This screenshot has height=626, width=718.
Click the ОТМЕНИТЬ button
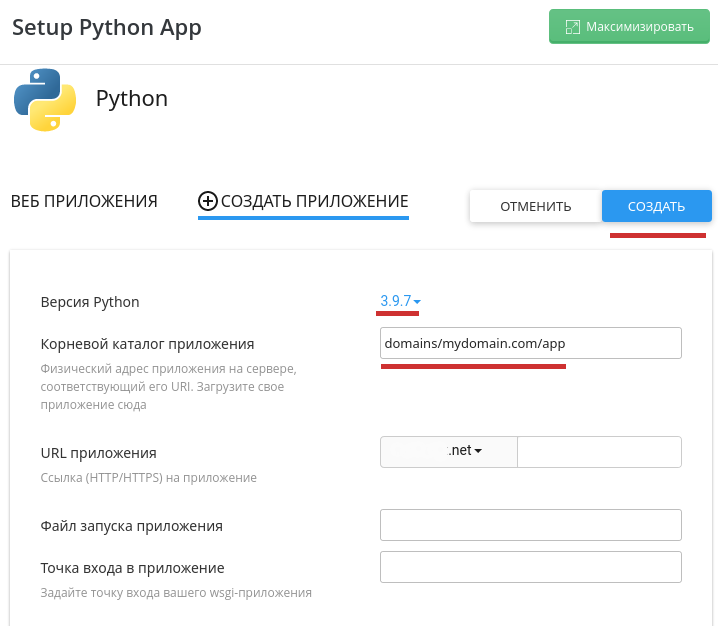[x=535, y=206]
